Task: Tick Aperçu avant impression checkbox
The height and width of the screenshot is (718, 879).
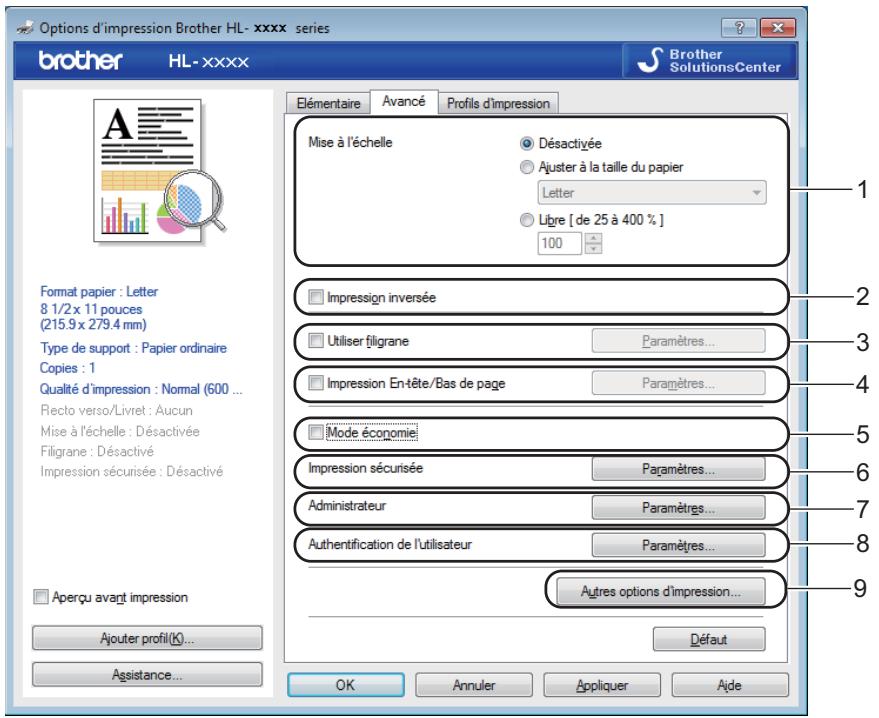Action: 41,597
